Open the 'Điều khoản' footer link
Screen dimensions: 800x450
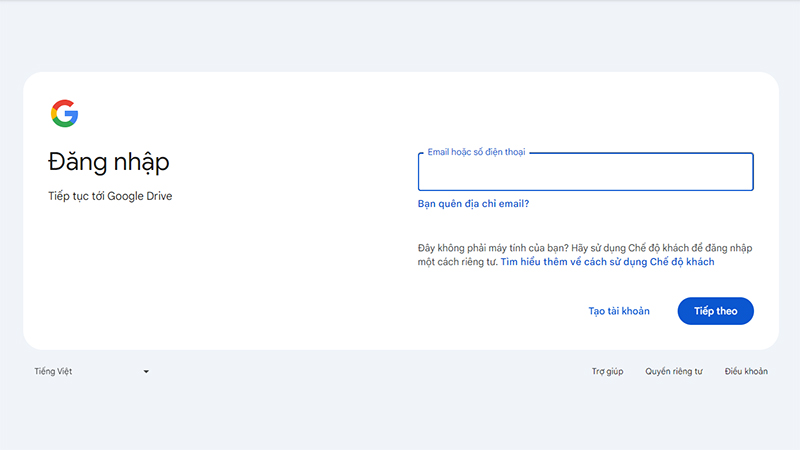coord(746,371)
